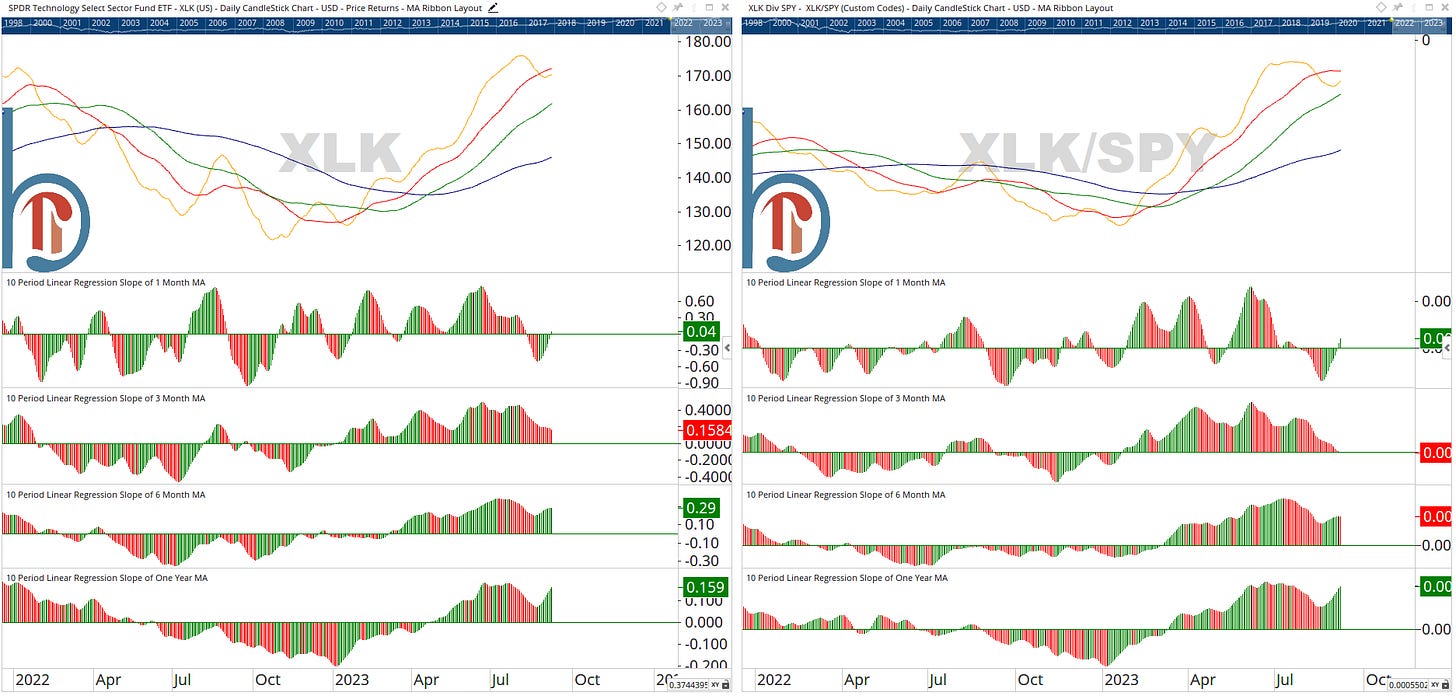Click green 0.159 value tag on XLK
Image resolution: width=1456 pixels, height=697 pixels.
[705, 587]
